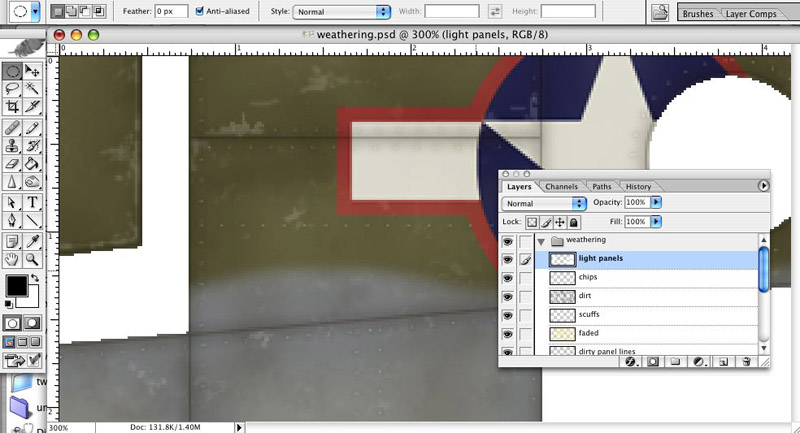Select the Pen tool
800x433 pixels.
click(12, 221)
